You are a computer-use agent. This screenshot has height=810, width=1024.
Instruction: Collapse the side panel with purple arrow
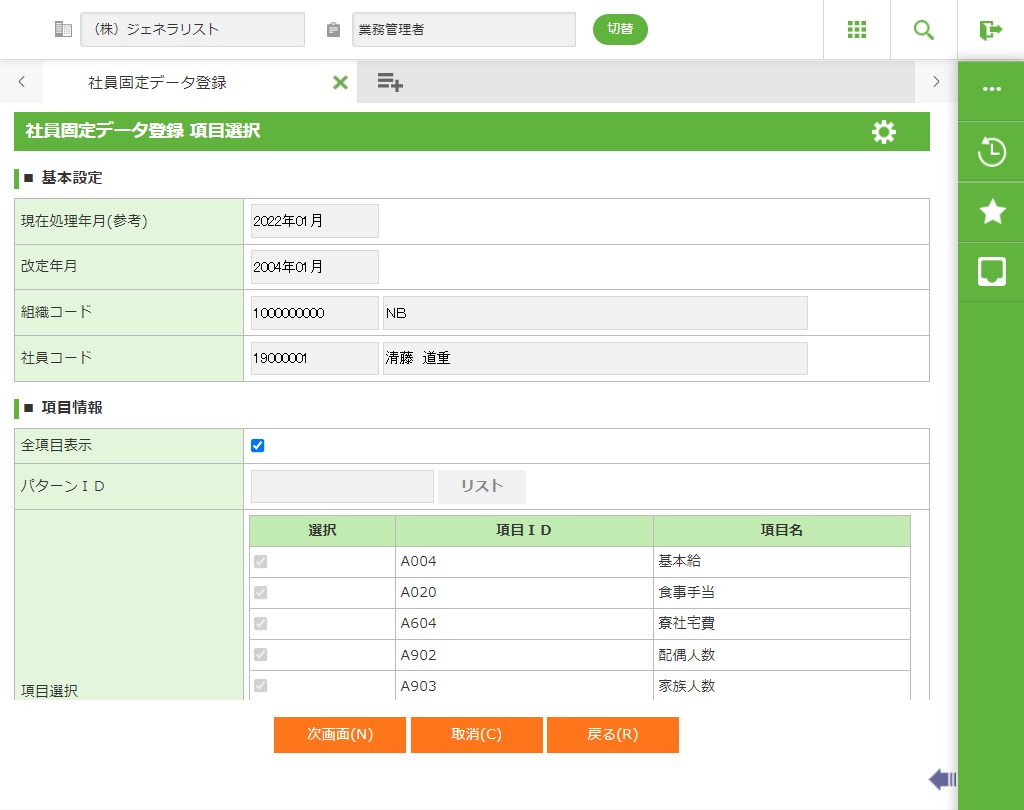coord(942,779)
